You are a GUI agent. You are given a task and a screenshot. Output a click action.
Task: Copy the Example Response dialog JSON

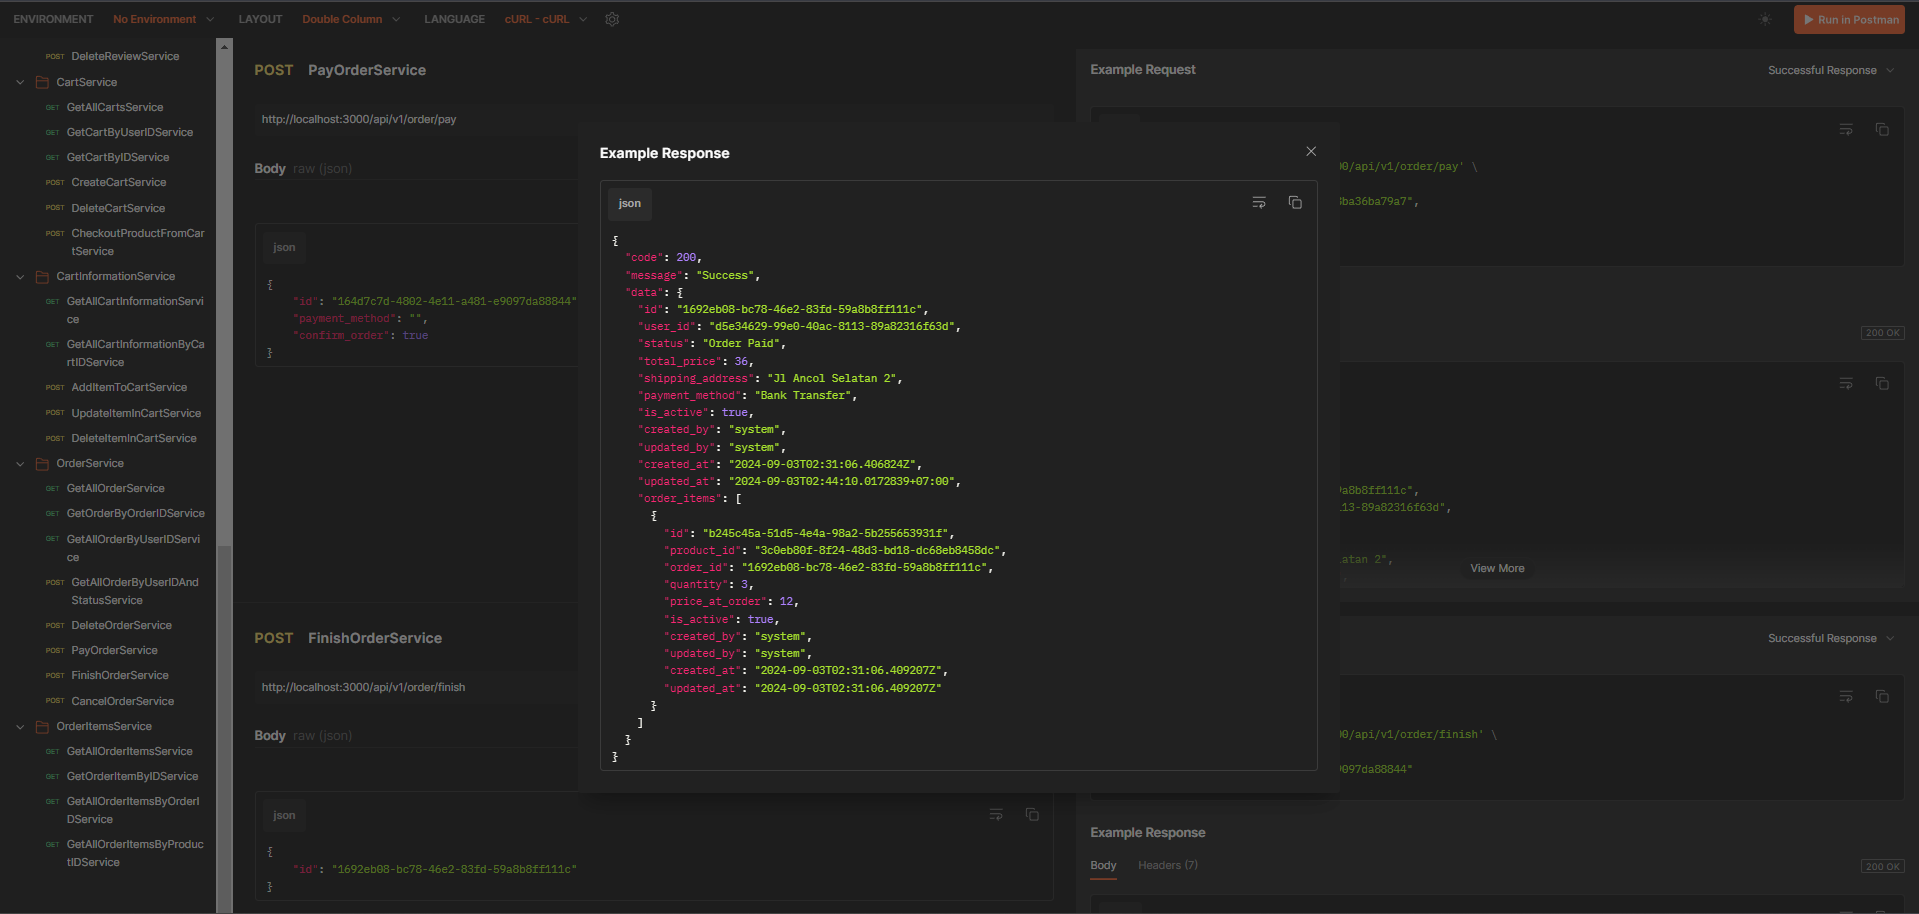click(1295, 203)
